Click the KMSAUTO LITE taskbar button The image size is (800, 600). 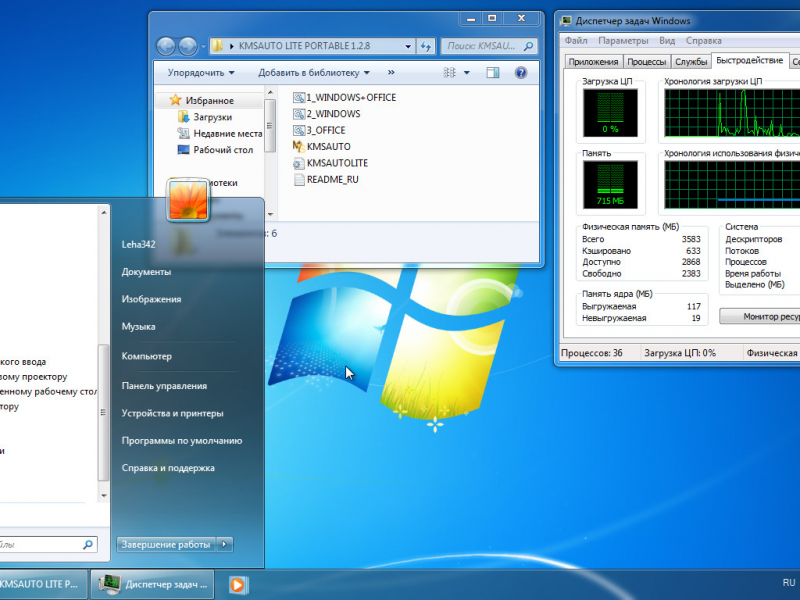tap(43, 584)
